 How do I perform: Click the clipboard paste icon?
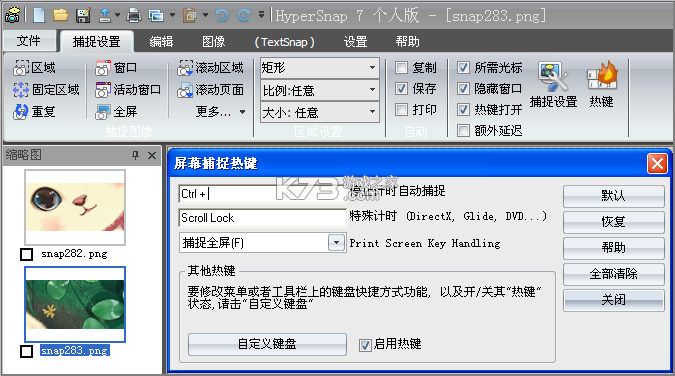(189, 16)
